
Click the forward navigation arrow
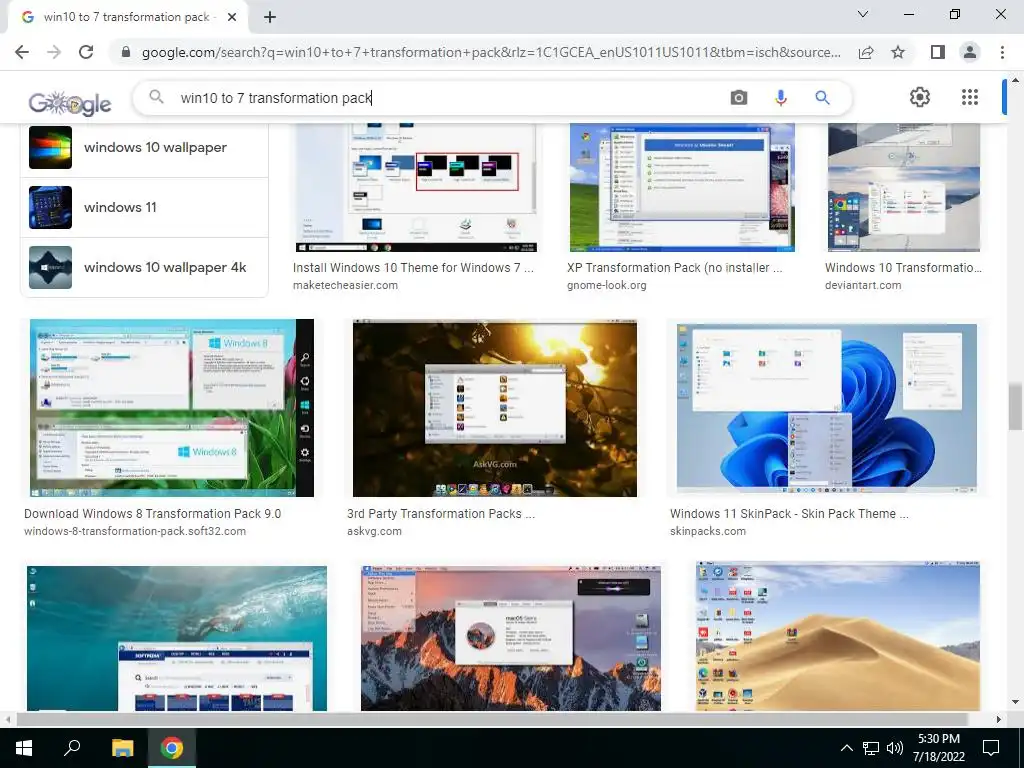(54, 52)
